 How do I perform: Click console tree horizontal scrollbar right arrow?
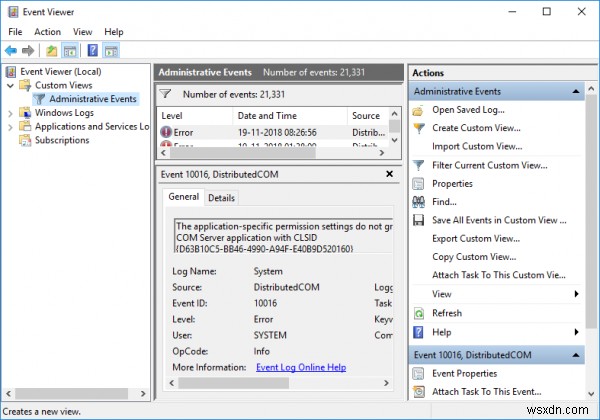(143, 394)
